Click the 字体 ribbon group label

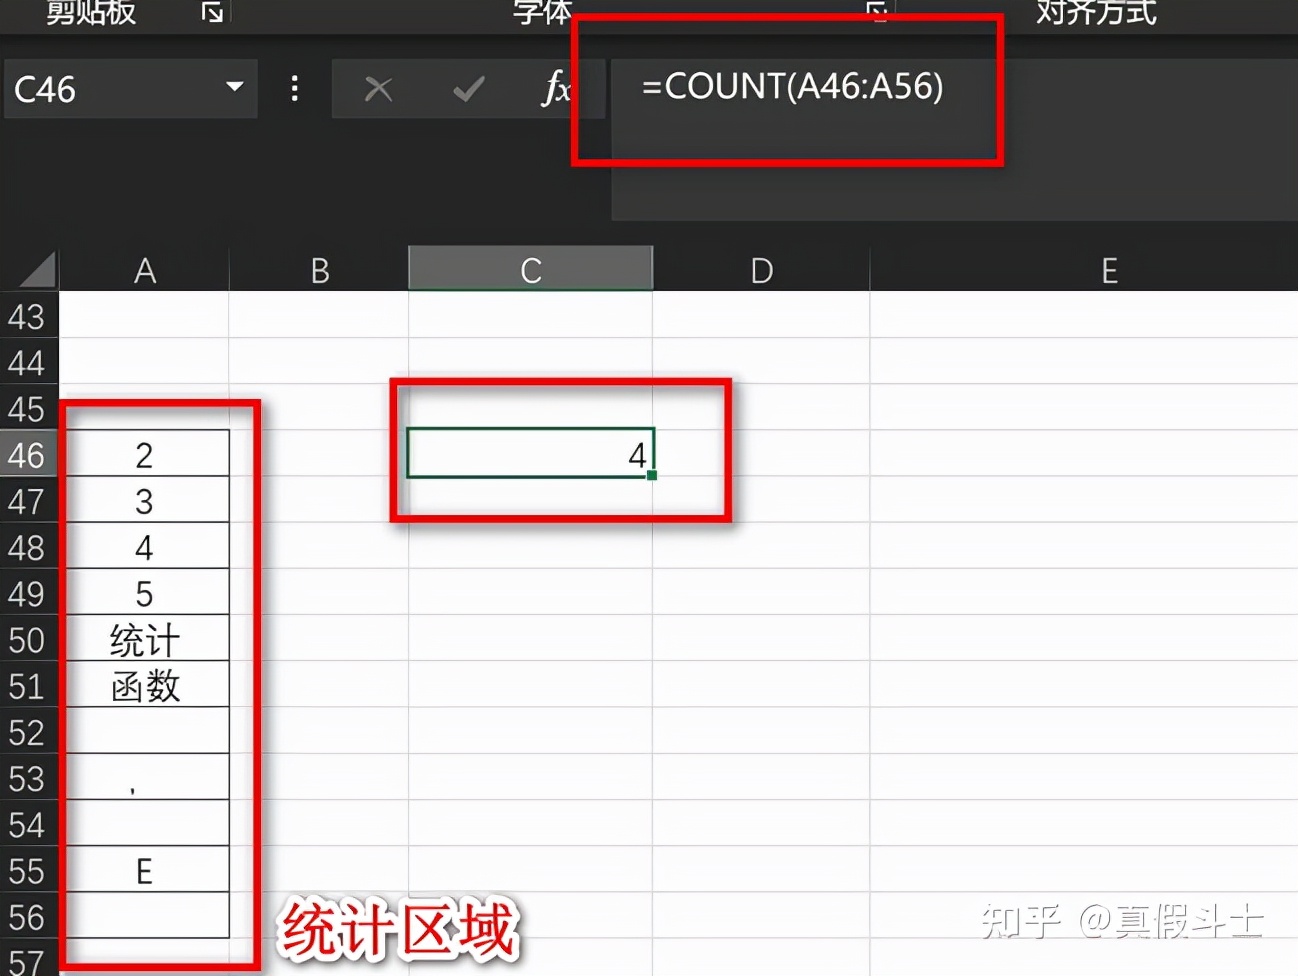click(x=541, y=14)
